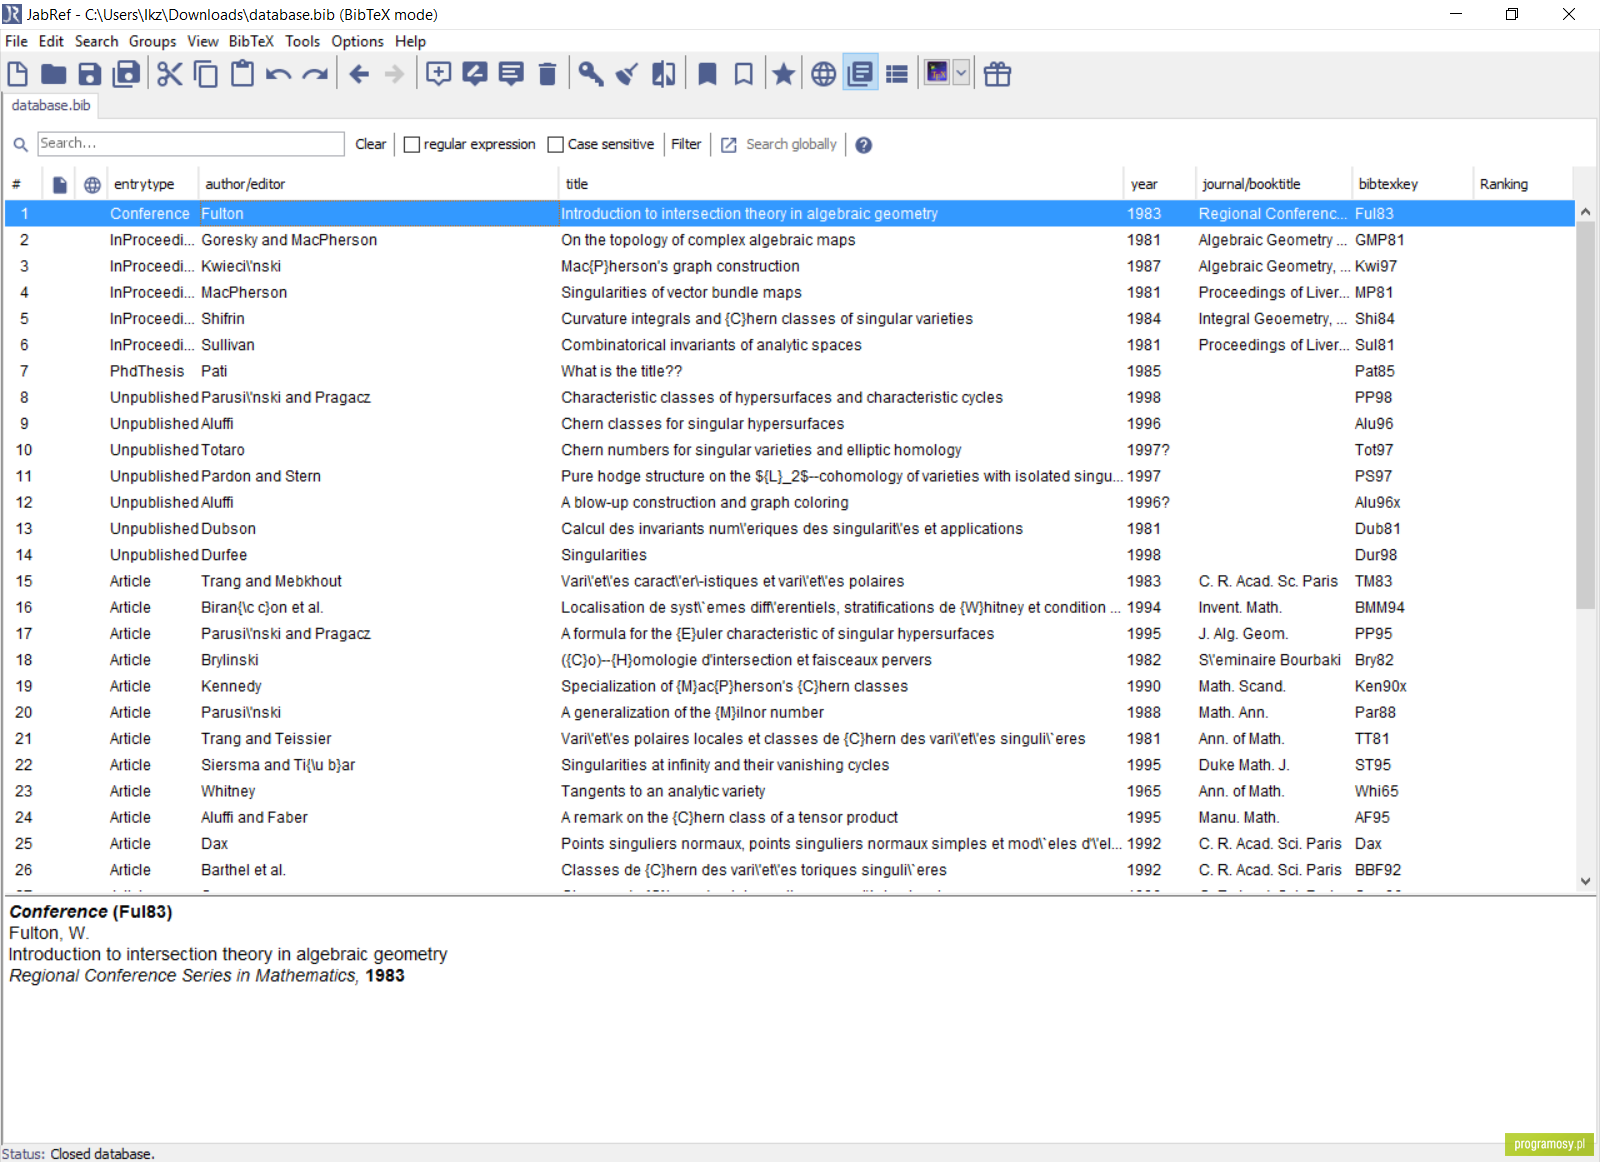Viewport: 1600px width, 1162px height.
Task: Sort by author/editor column header
Action: click(377, 184)
